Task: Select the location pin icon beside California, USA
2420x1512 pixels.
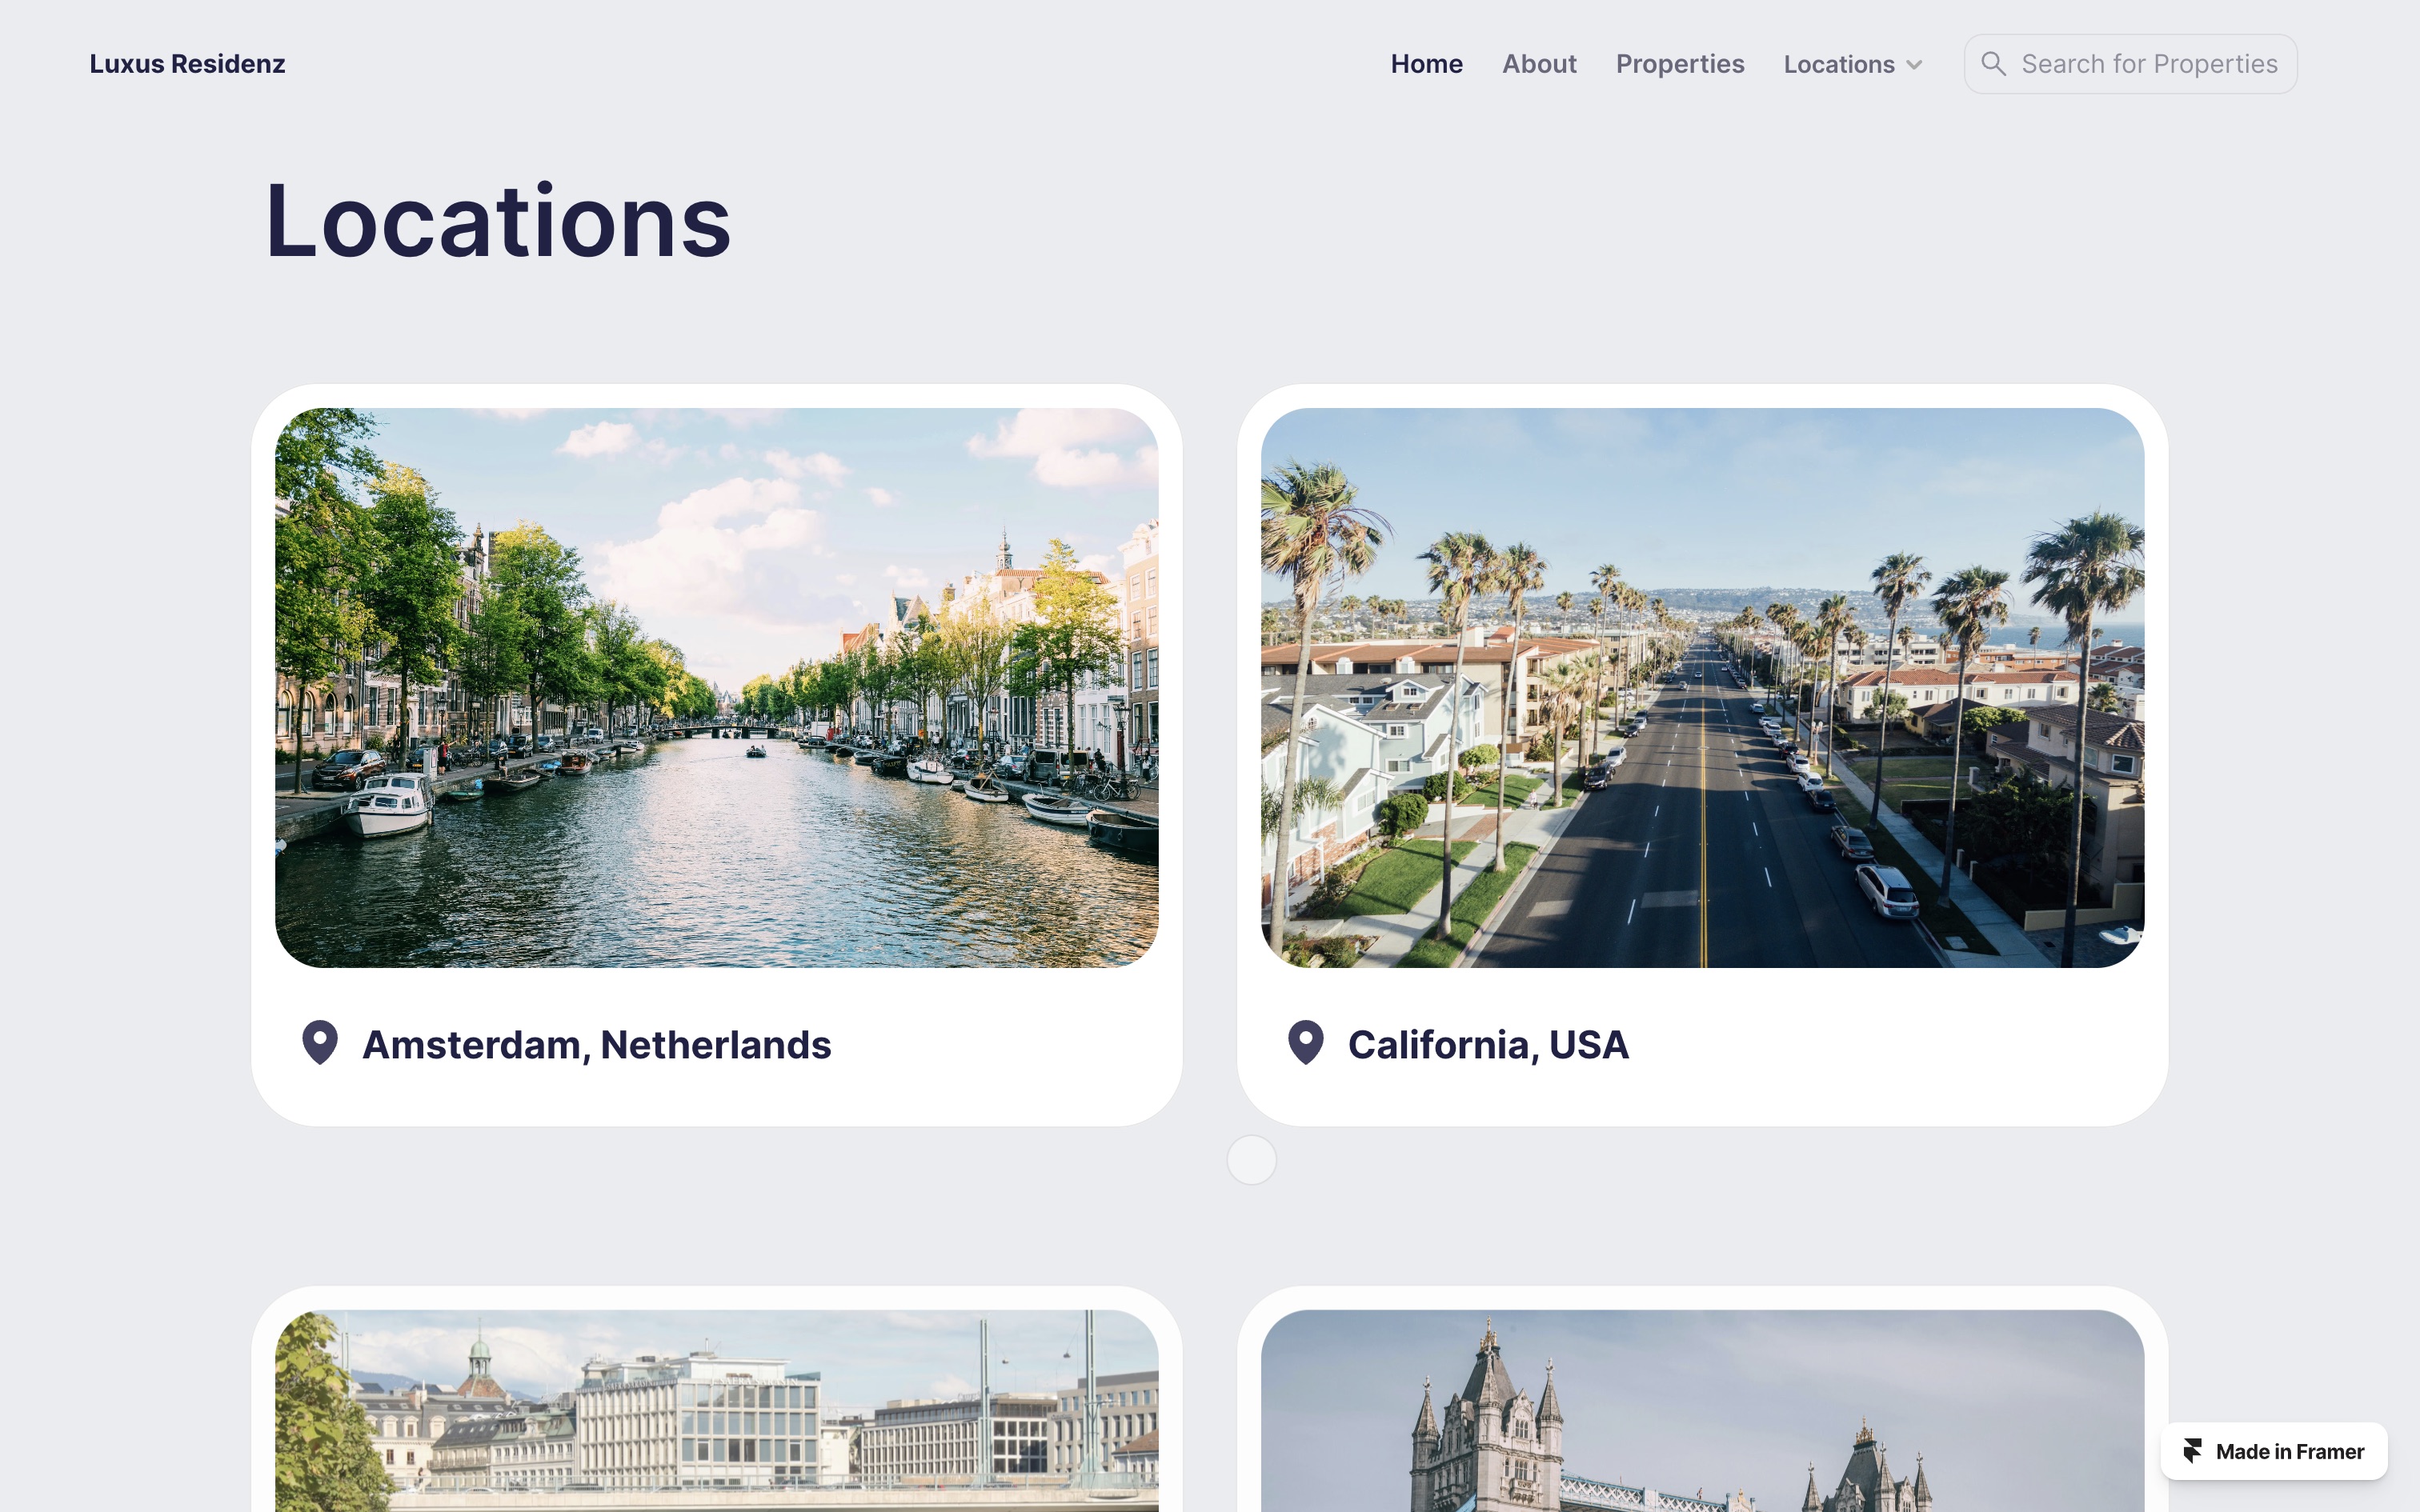Action: click(1305, 1043)
